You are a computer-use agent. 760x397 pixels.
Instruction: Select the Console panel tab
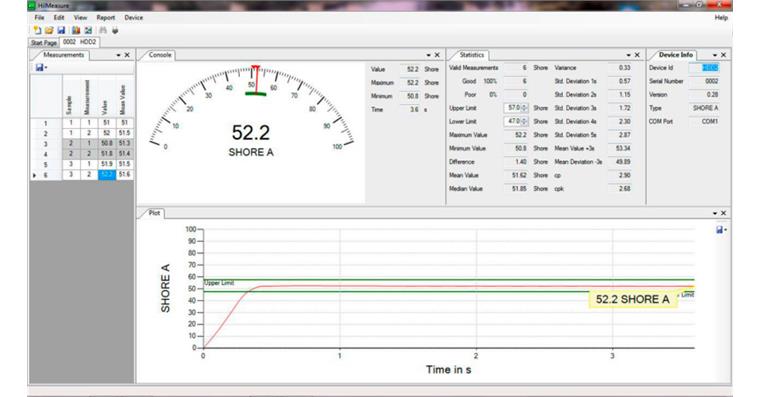click(160, 55)
